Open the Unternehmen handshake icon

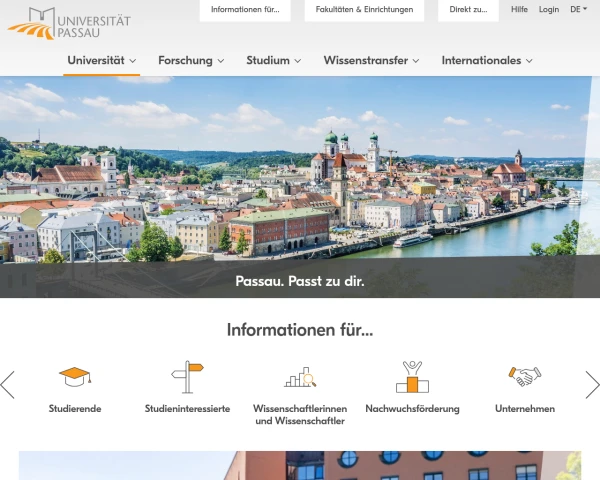[x=525, y=377]
